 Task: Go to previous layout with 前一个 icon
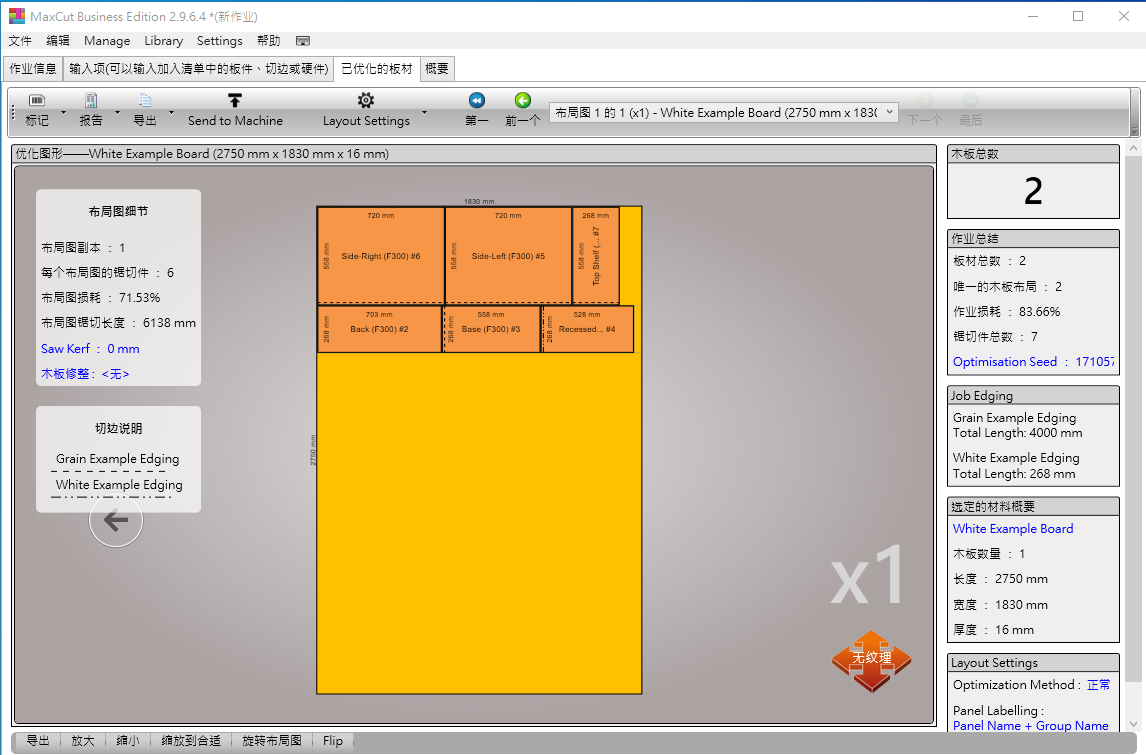point(522,101)
